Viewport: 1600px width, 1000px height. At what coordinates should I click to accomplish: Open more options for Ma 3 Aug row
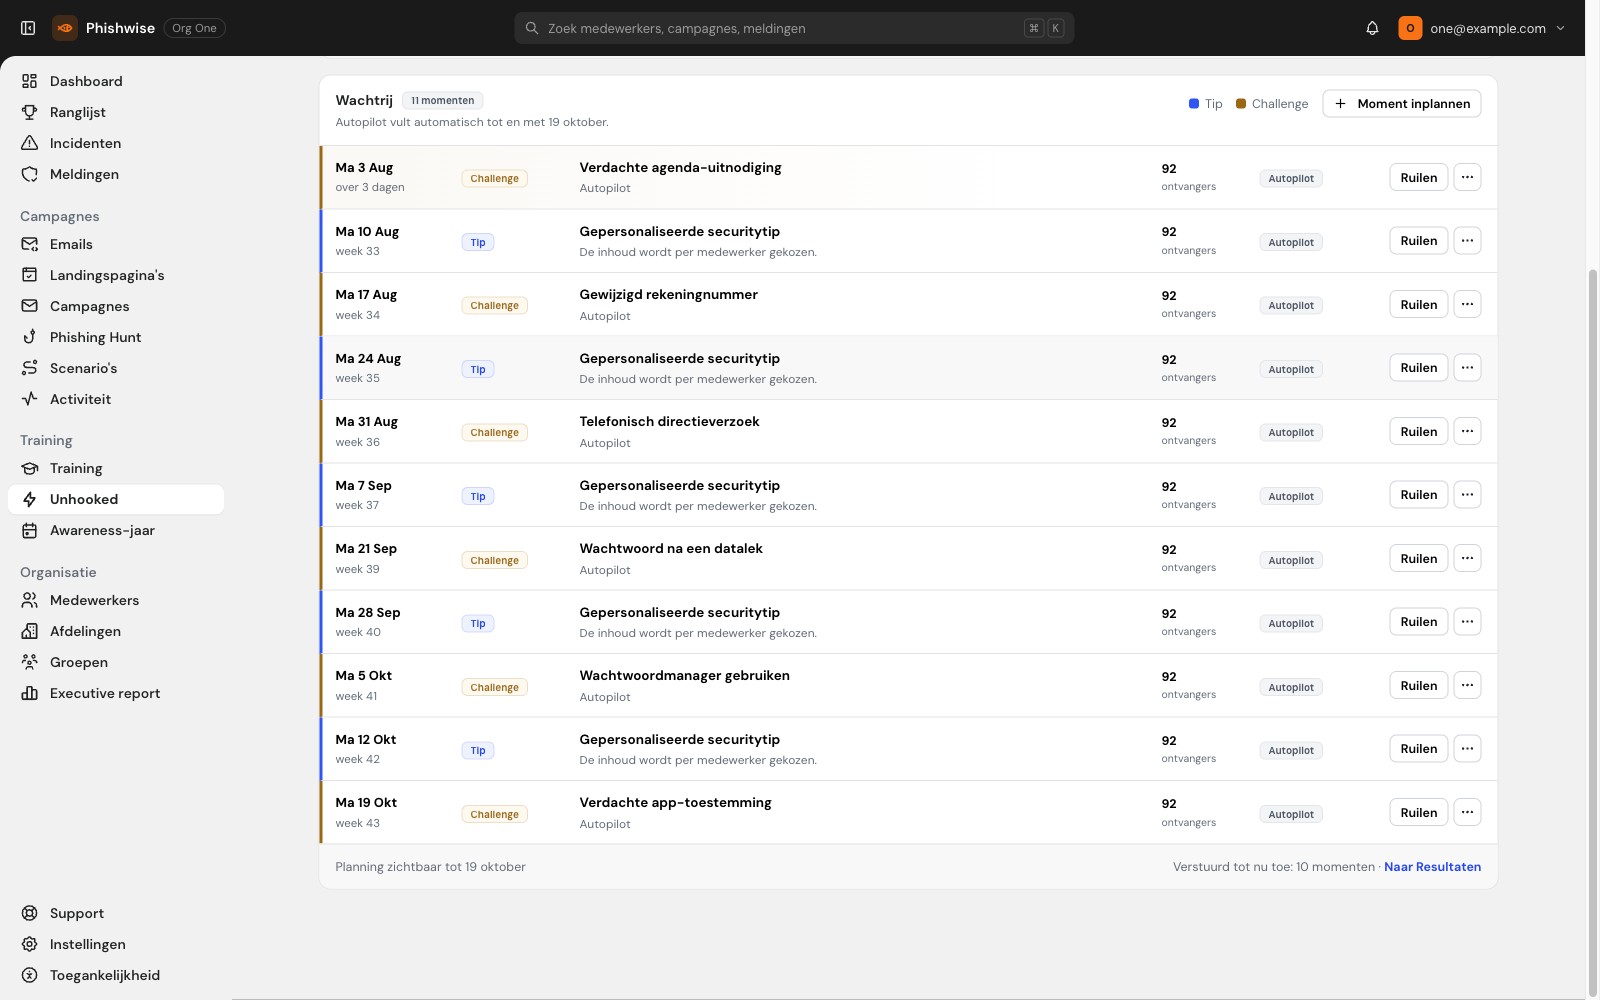point(1467,177)
